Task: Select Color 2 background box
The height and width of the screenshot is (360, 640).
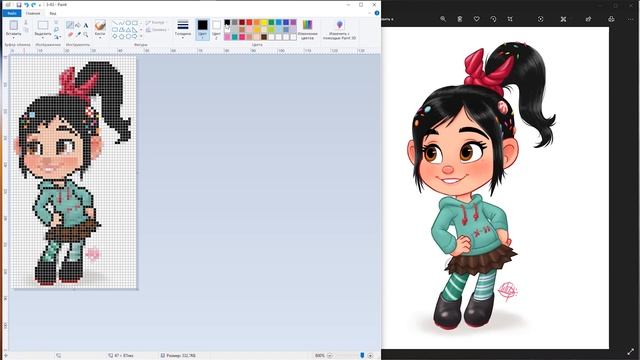Action: 216,29
